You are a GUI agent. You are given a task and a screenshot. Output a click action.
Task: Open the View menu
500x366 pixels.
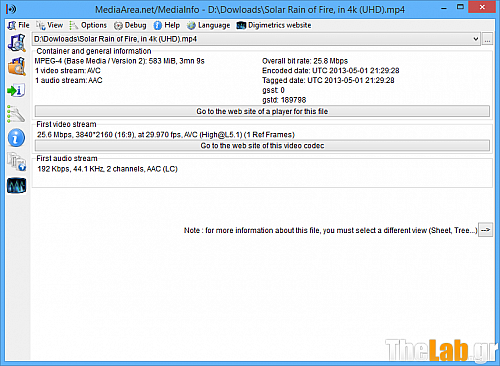pyautogui.click(x=50, y=25)
